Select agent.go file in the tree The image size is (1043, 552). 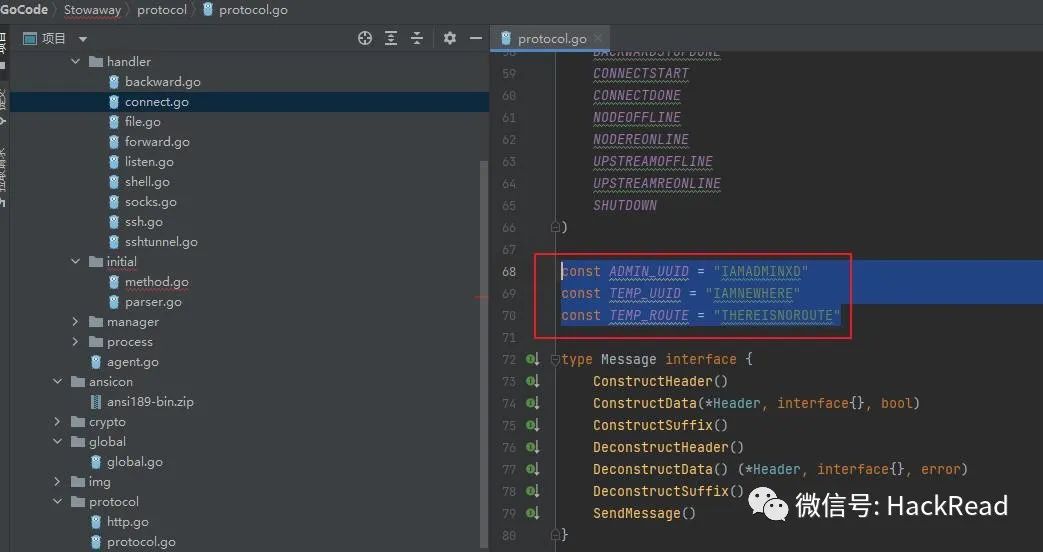coord(132,362)
